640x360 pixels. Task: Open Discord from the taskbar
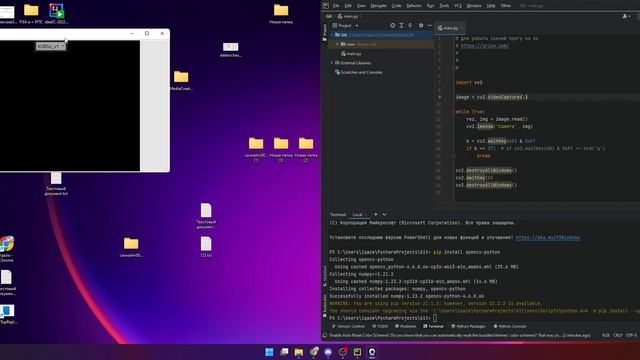coord(328,352)
